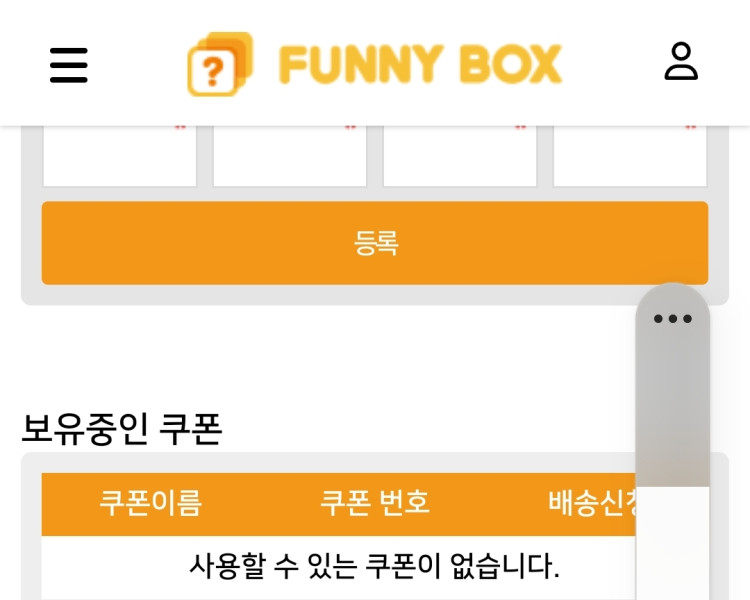
Task: Click the red asterisk on first code box
Action: [x=180, y=128]
